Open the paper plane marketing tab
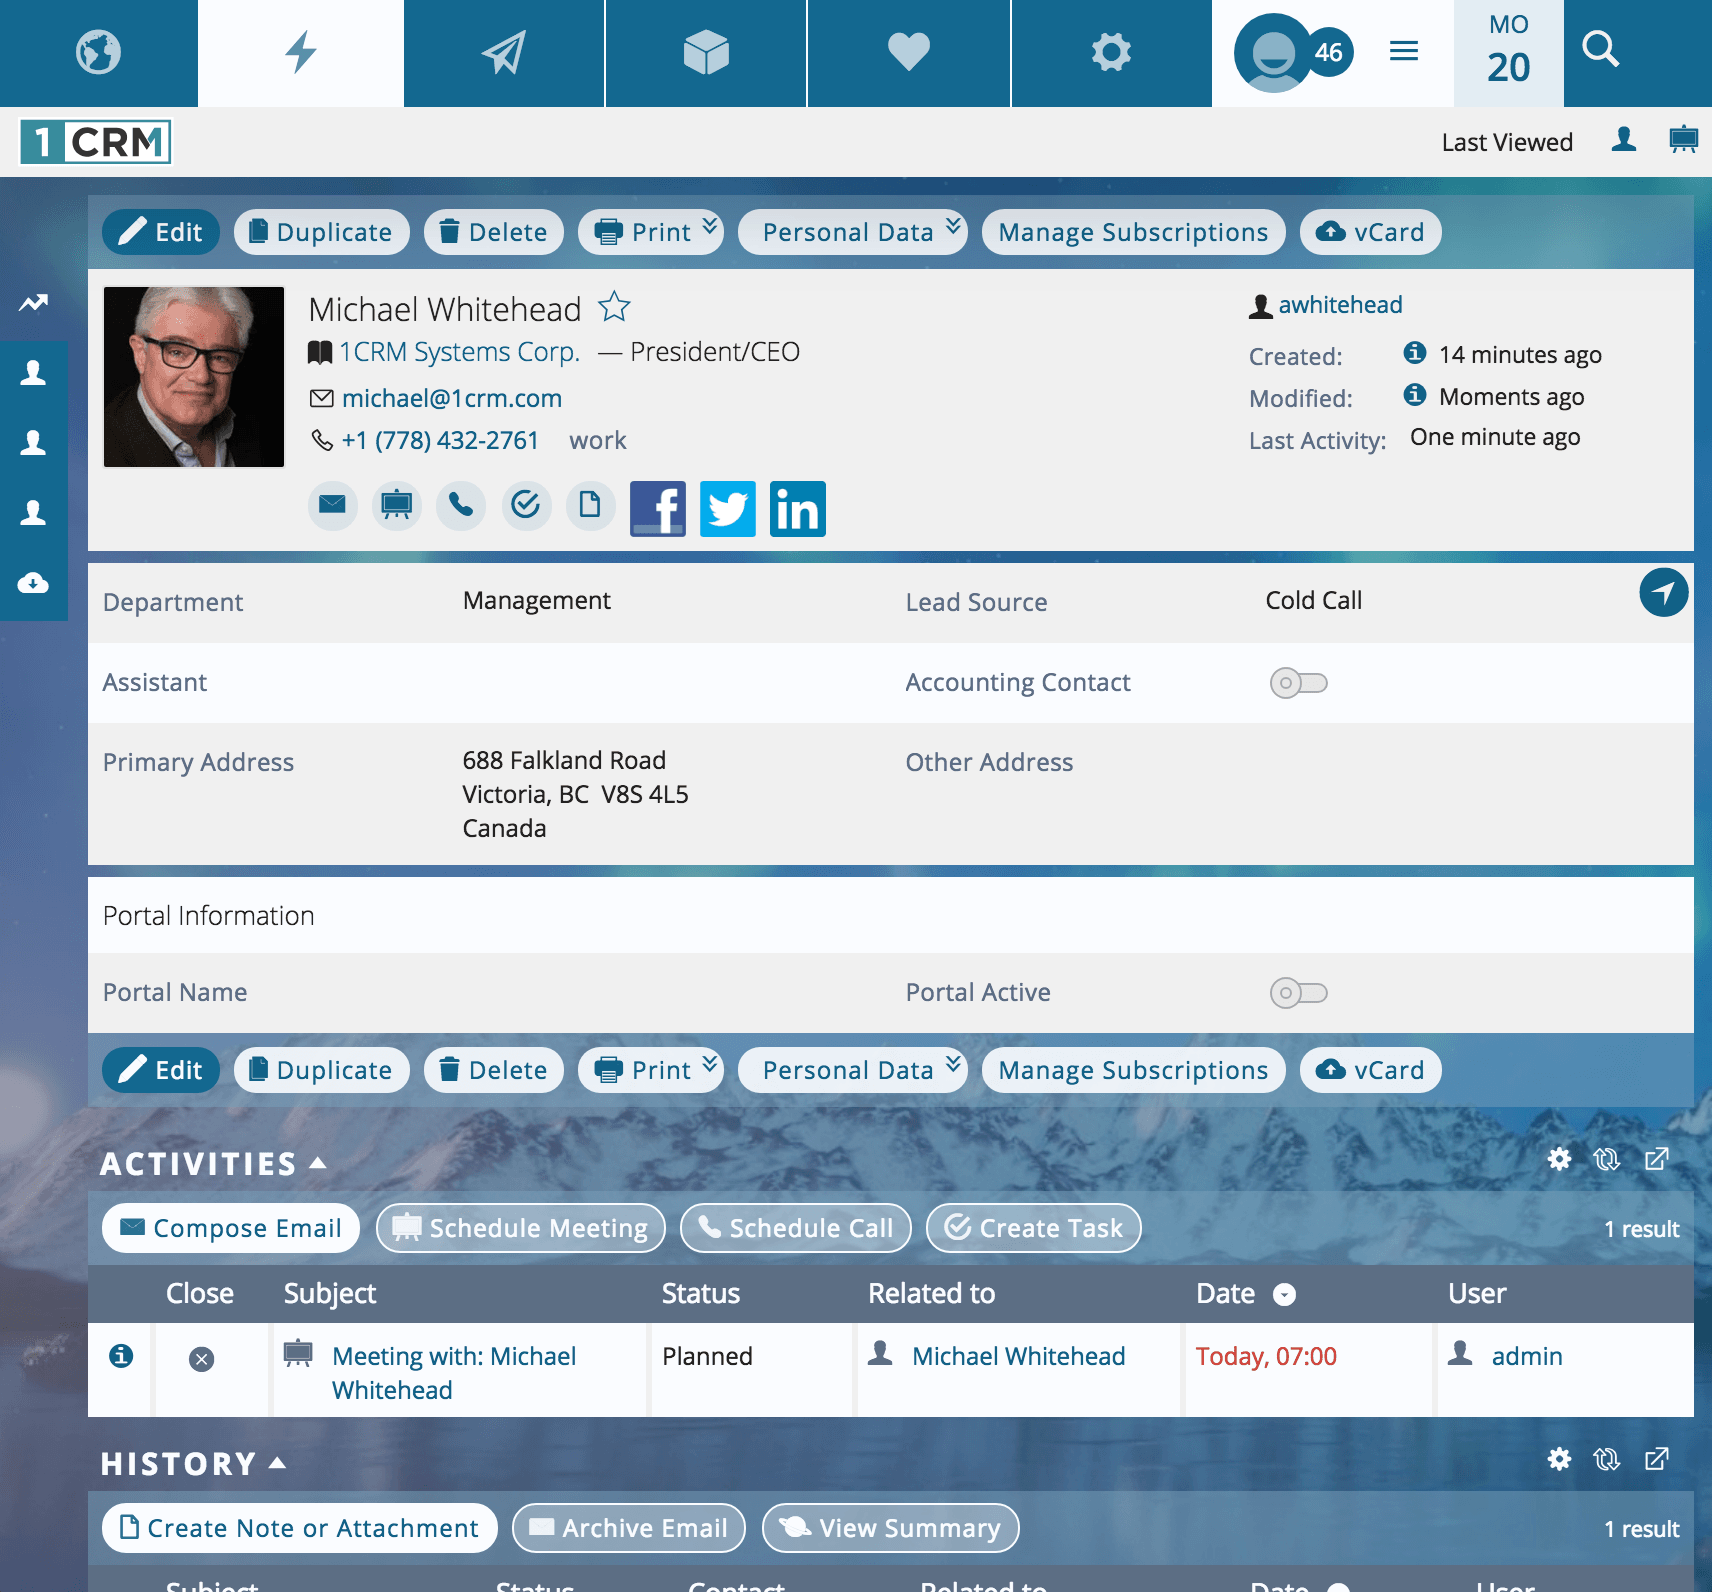1712x1592 pixels. tap(504, 53)
